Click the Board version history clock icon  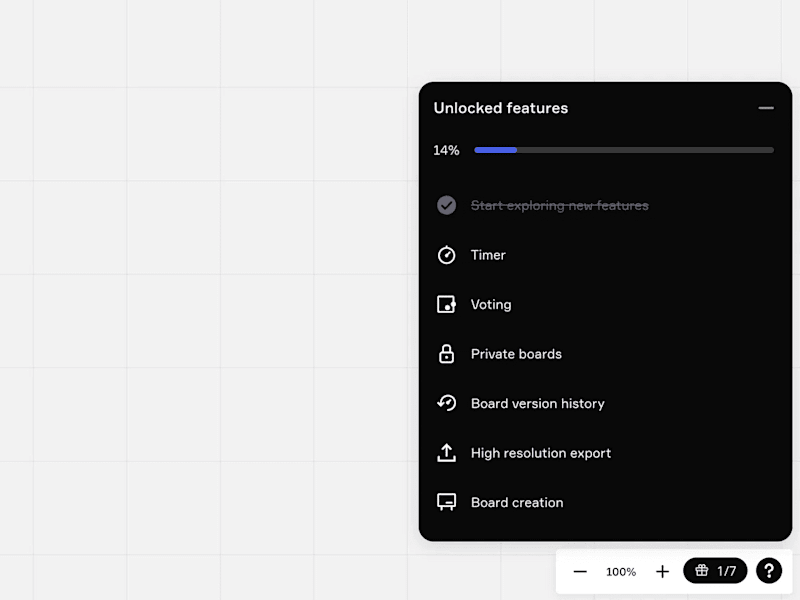446,403
